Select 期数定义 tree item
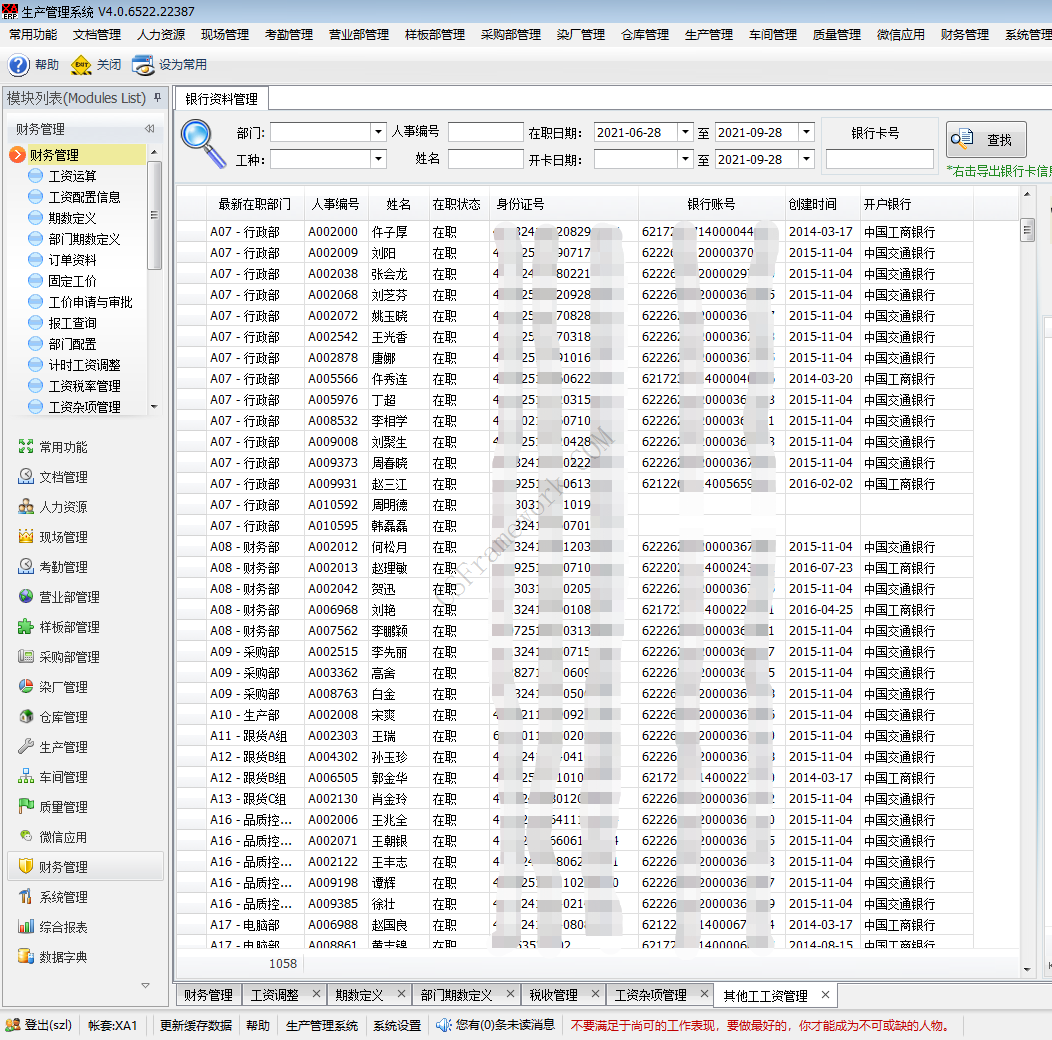1052x1040 pixels. 72,218
